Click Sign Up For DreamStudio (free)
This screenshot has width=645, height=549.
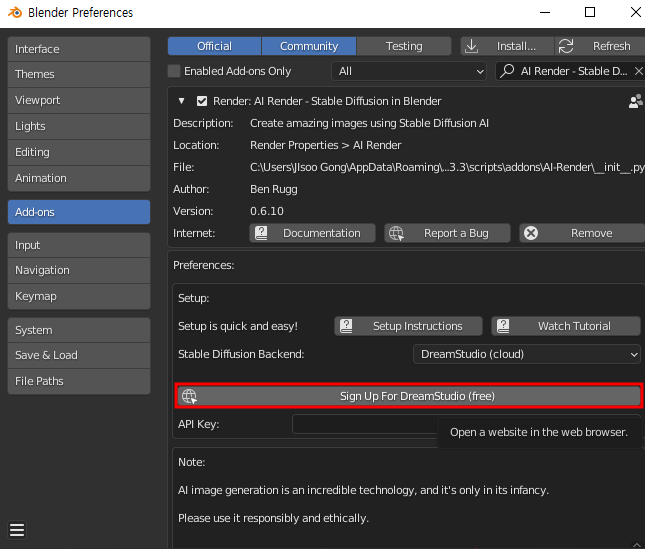click(x=409, y=396)
